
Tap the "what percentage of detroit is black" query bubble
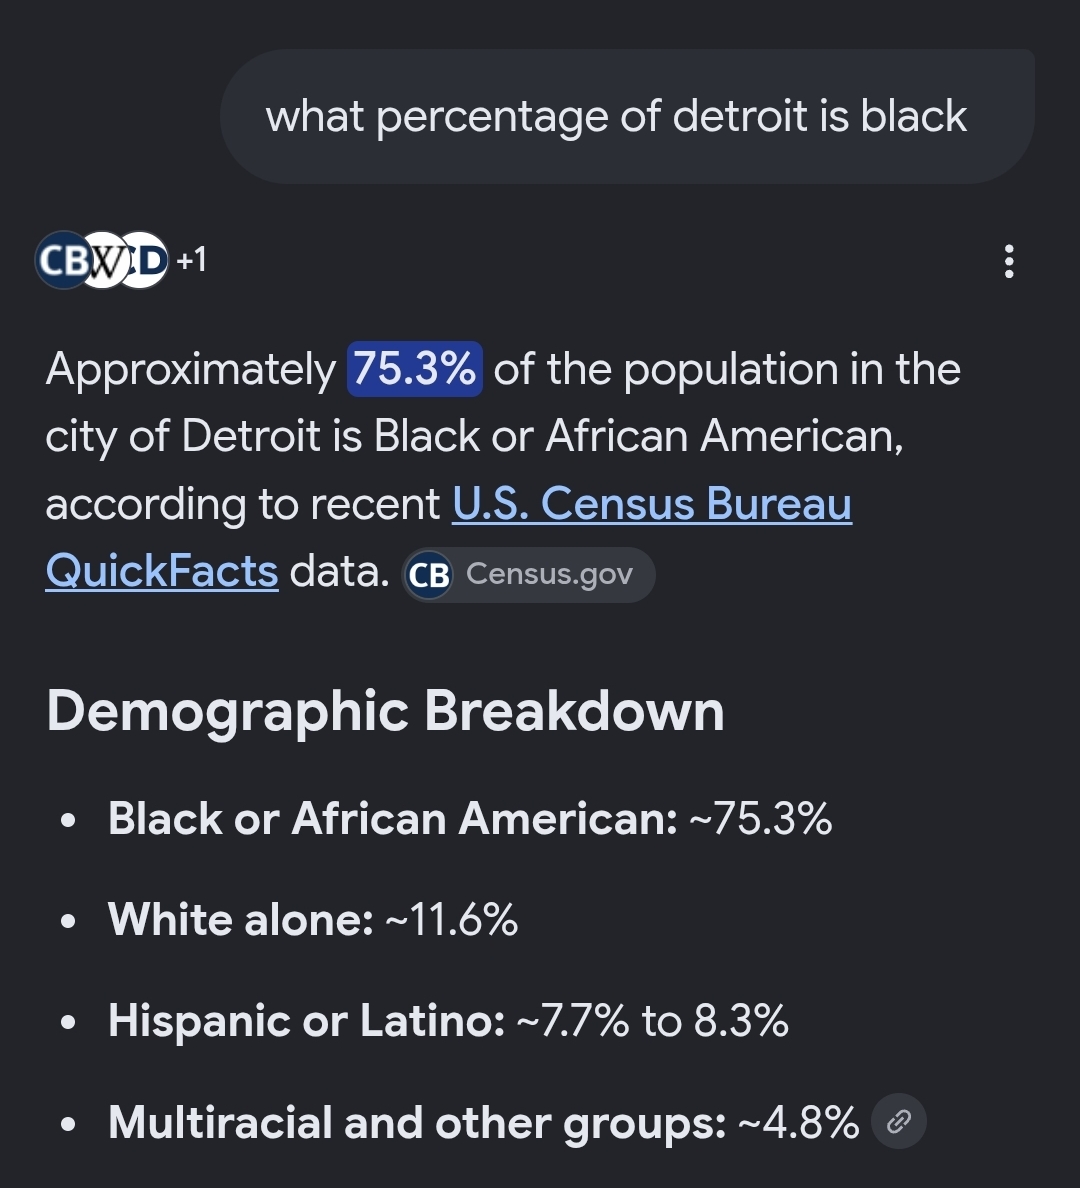click(x=627, y=116)
